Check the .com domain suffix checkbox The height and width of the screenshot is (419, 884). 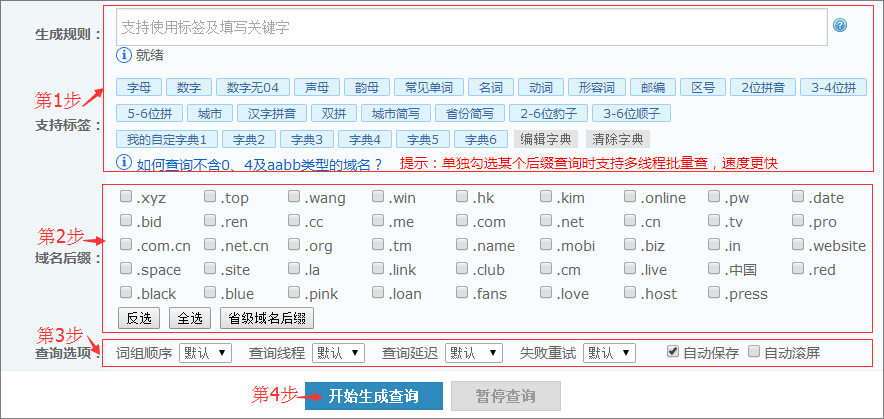[464, 221]
